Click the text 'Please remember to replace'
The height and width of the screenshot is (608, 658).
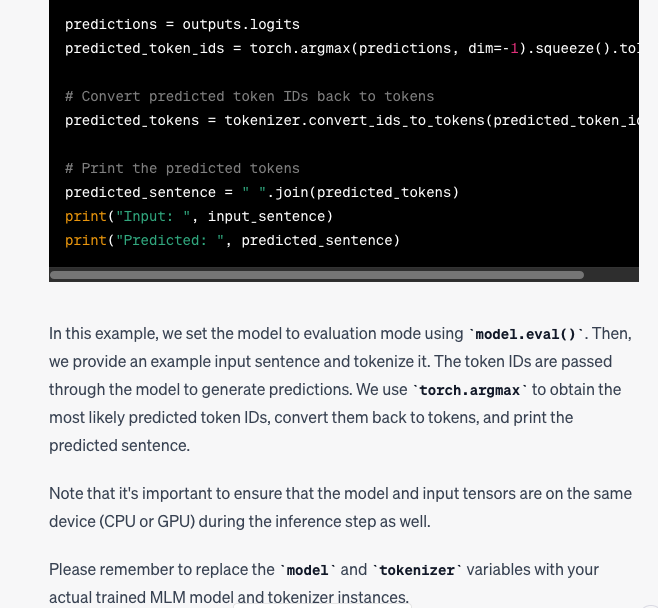pos(160,570)
